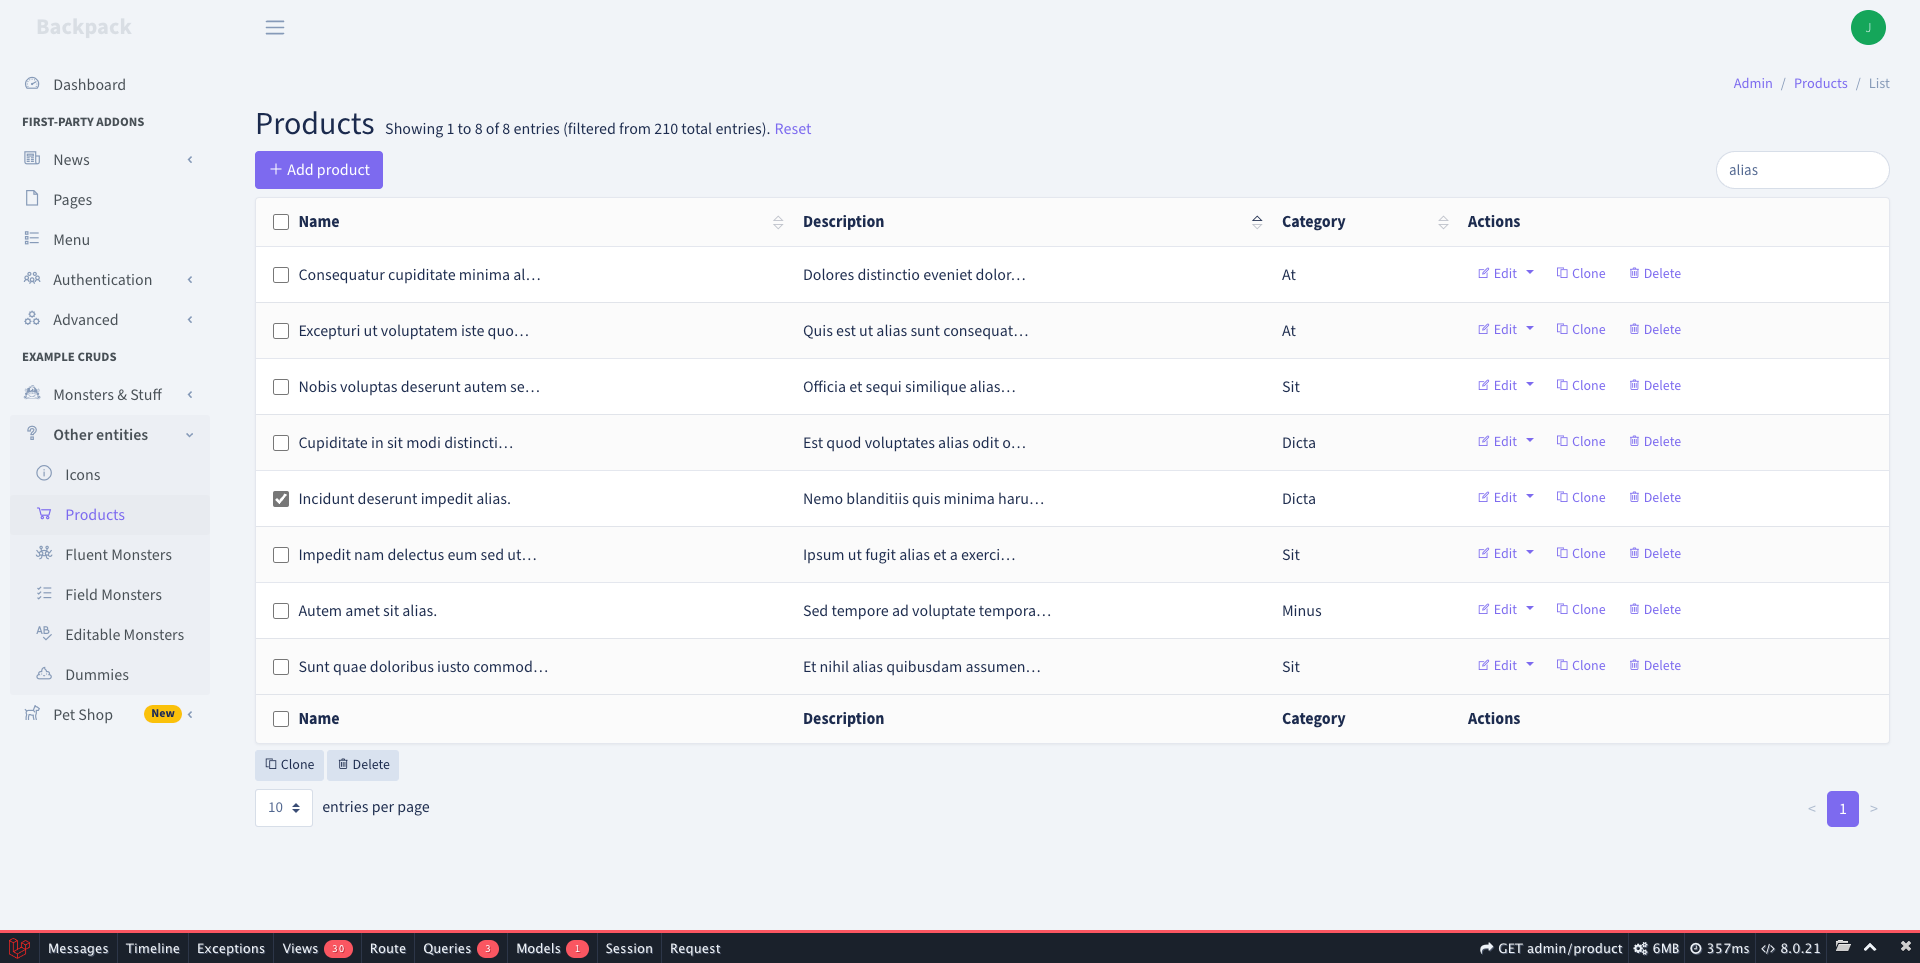Open the entries per page dropdown

[x=284, y=808]
